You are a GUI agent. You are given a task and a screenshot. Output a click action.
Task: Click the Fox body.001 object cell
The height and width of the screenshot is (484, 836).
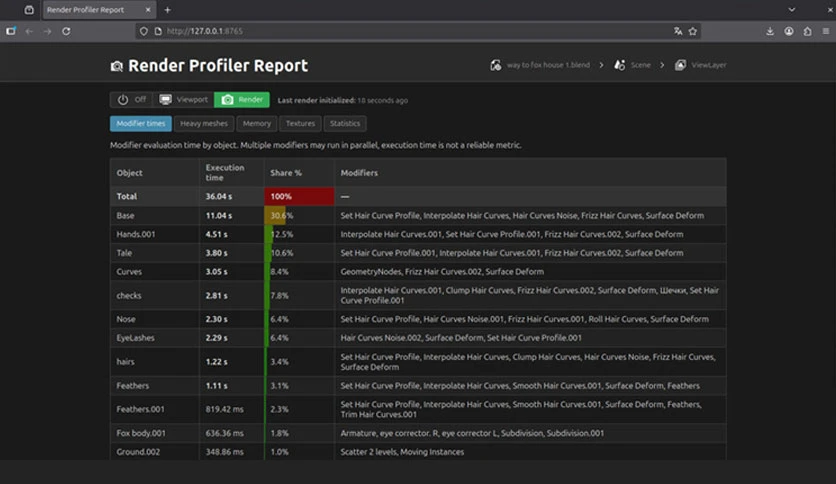155,433
